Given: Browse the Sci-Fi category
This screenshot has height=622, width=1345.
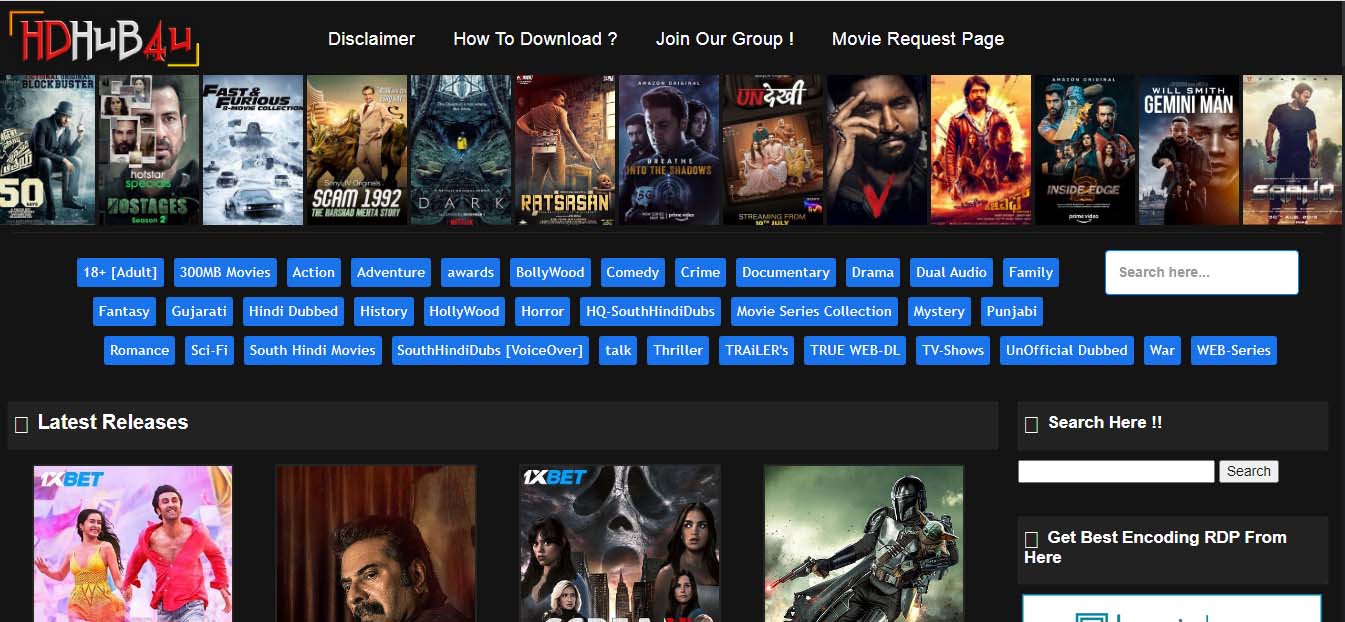Looking at the screenshot, I should [x=209, y=350].
